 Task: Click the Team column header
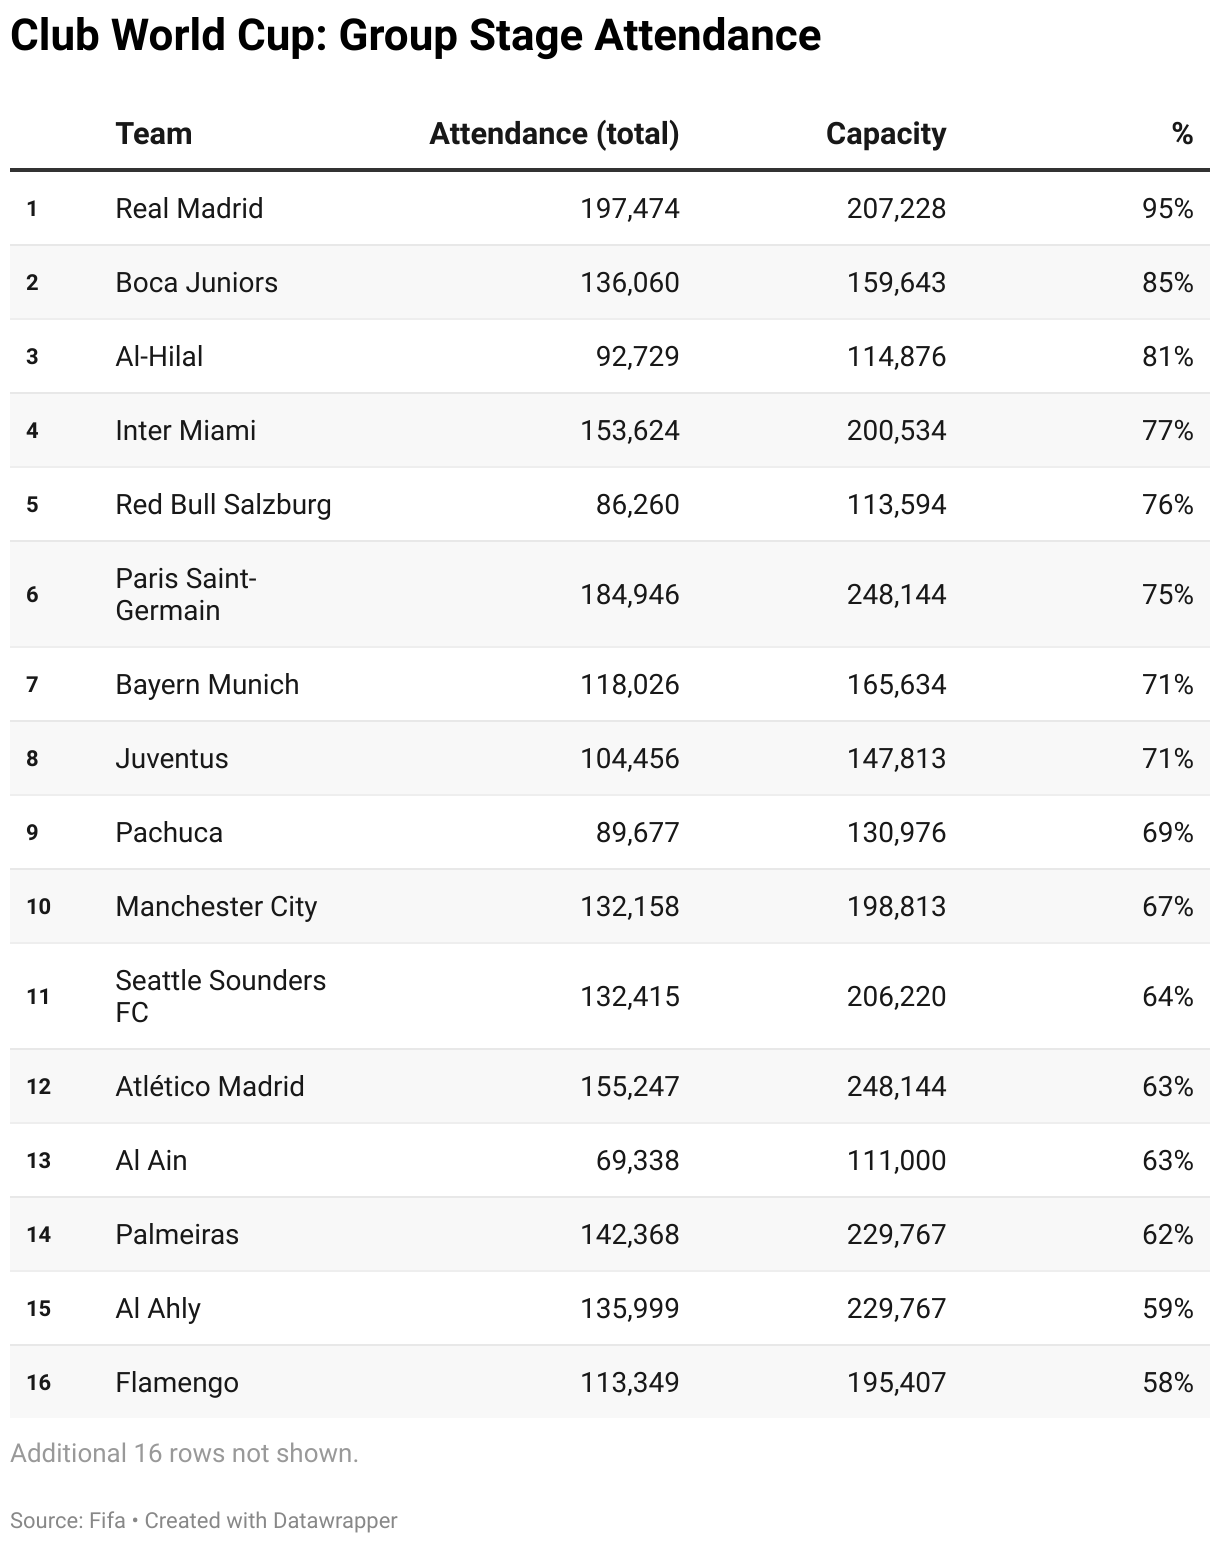pos(153,134)
